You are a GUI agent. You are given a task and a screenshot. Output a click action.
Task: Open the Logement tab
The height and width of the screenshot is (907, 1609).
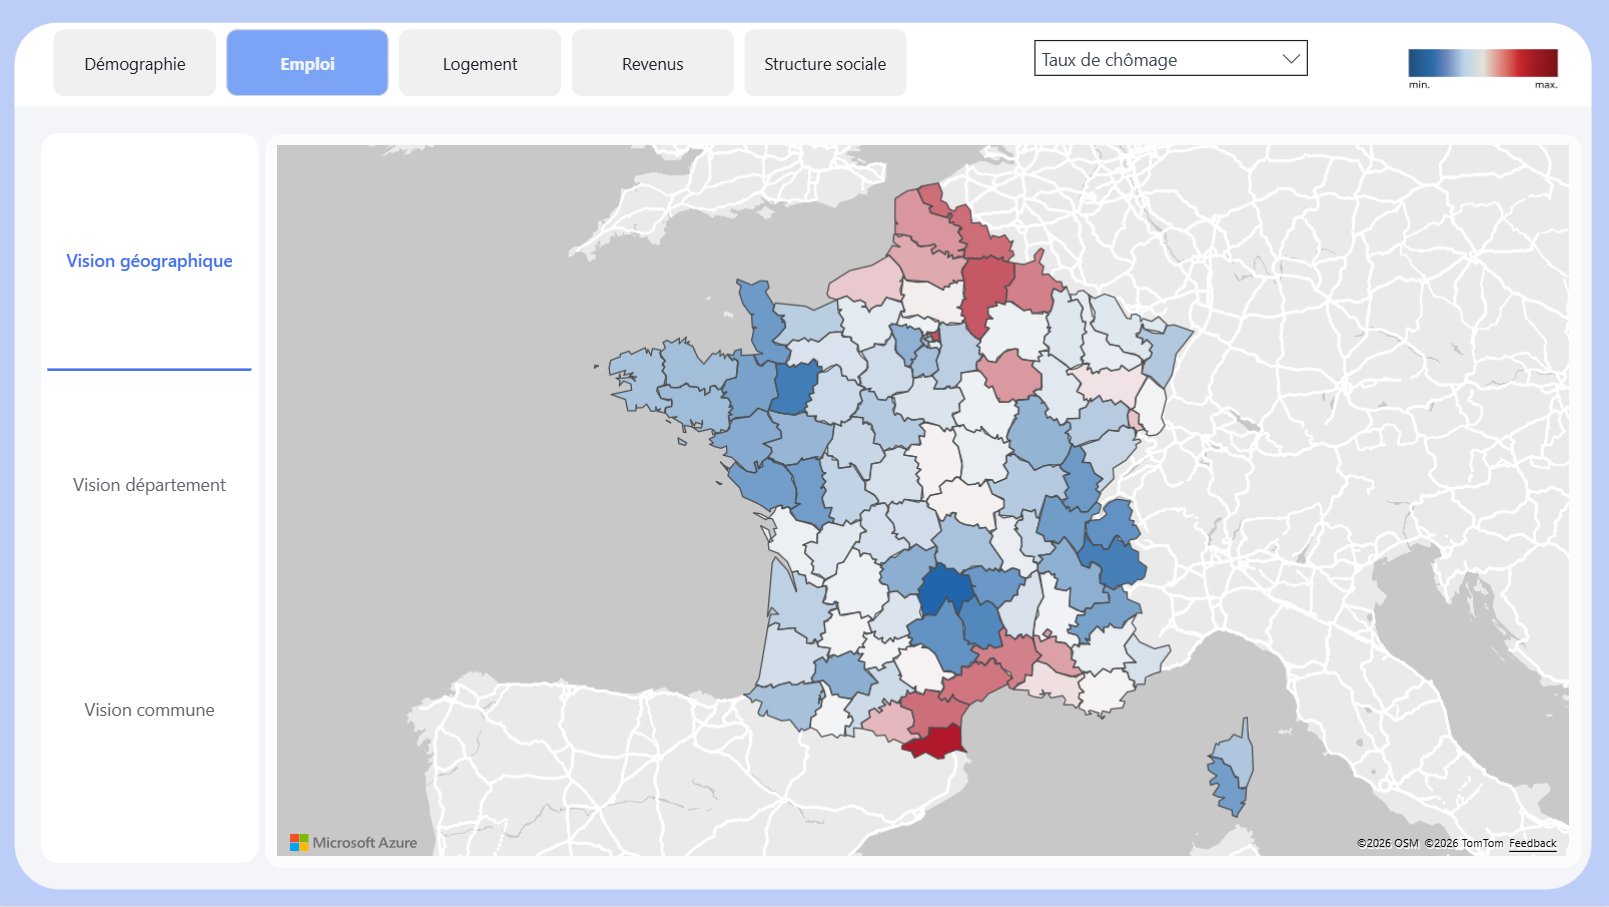click(x=479, y=62)
